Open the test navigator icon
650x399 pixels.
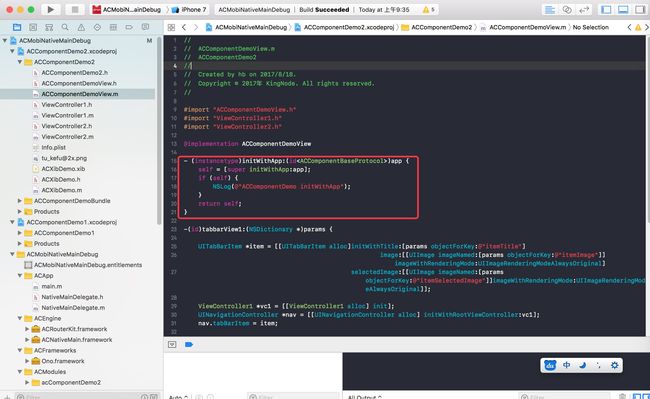pos(97,27)
